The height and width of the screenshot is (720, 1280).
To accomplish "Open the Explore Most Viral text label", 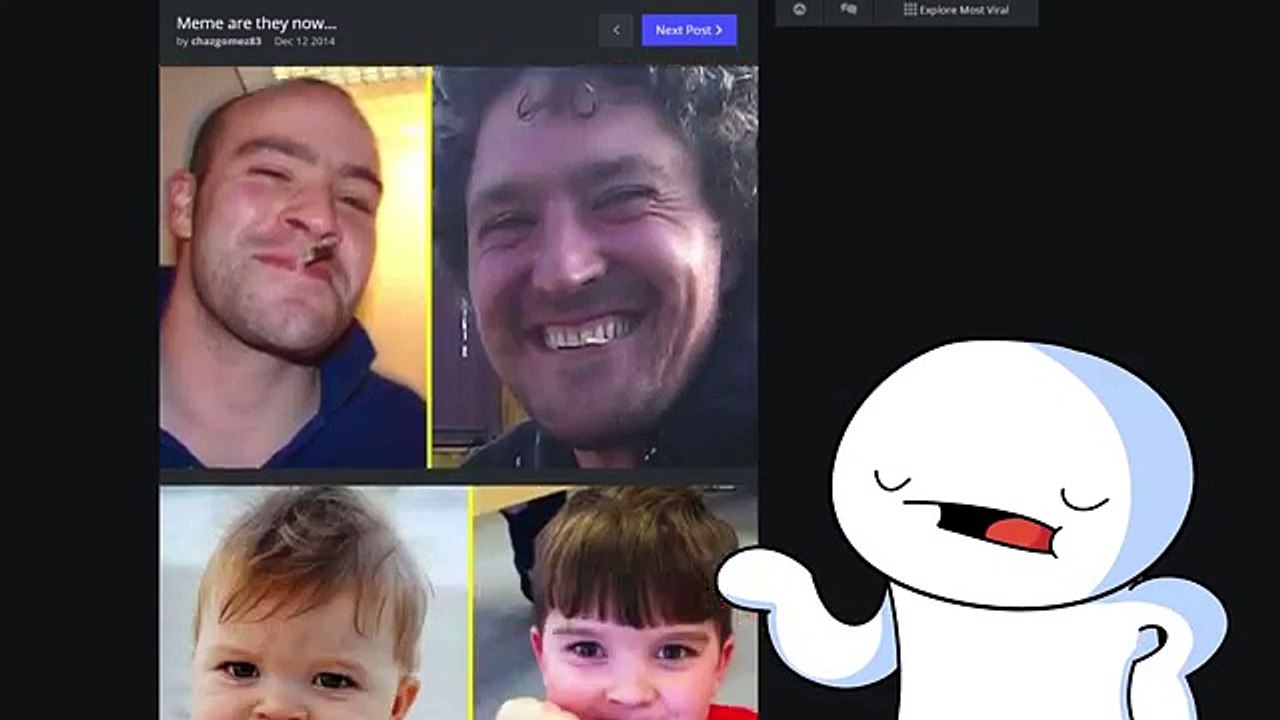I will (x=964, y=10).
